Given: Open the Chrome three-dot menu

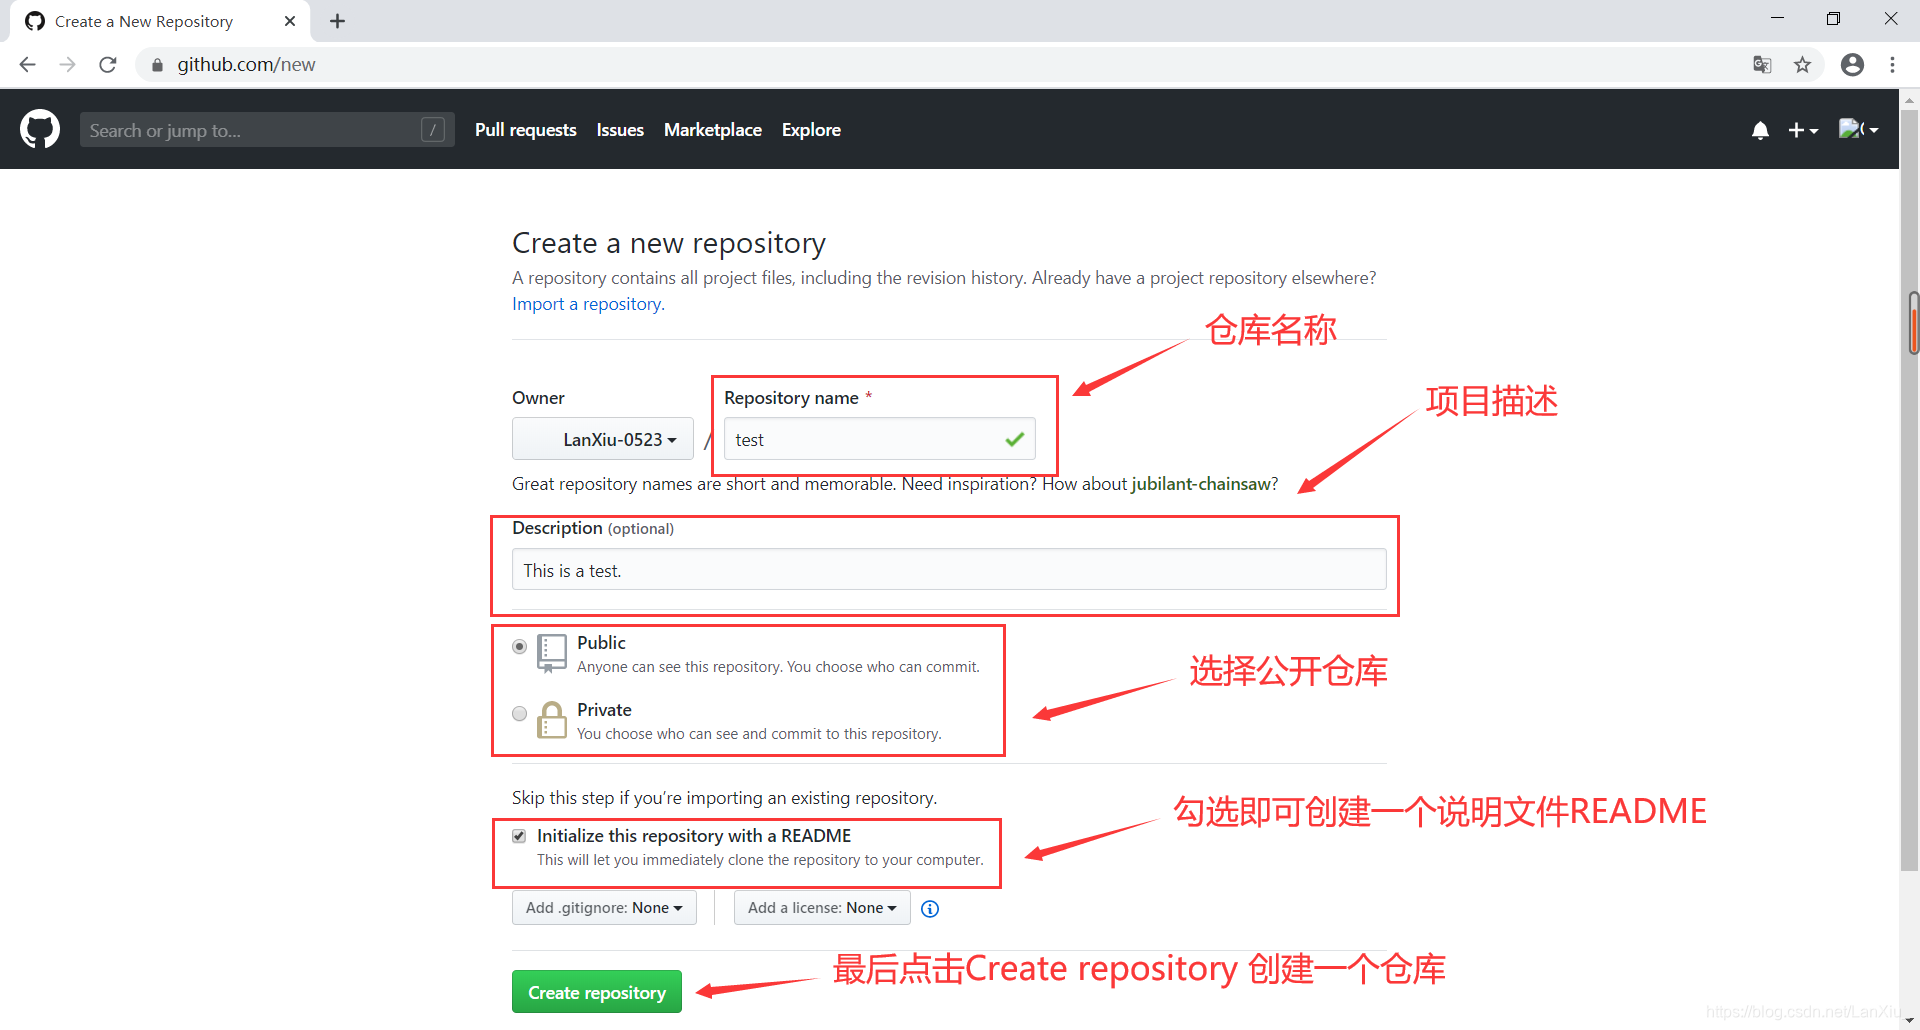Looking at the screenshot, I should (1892, 65).
